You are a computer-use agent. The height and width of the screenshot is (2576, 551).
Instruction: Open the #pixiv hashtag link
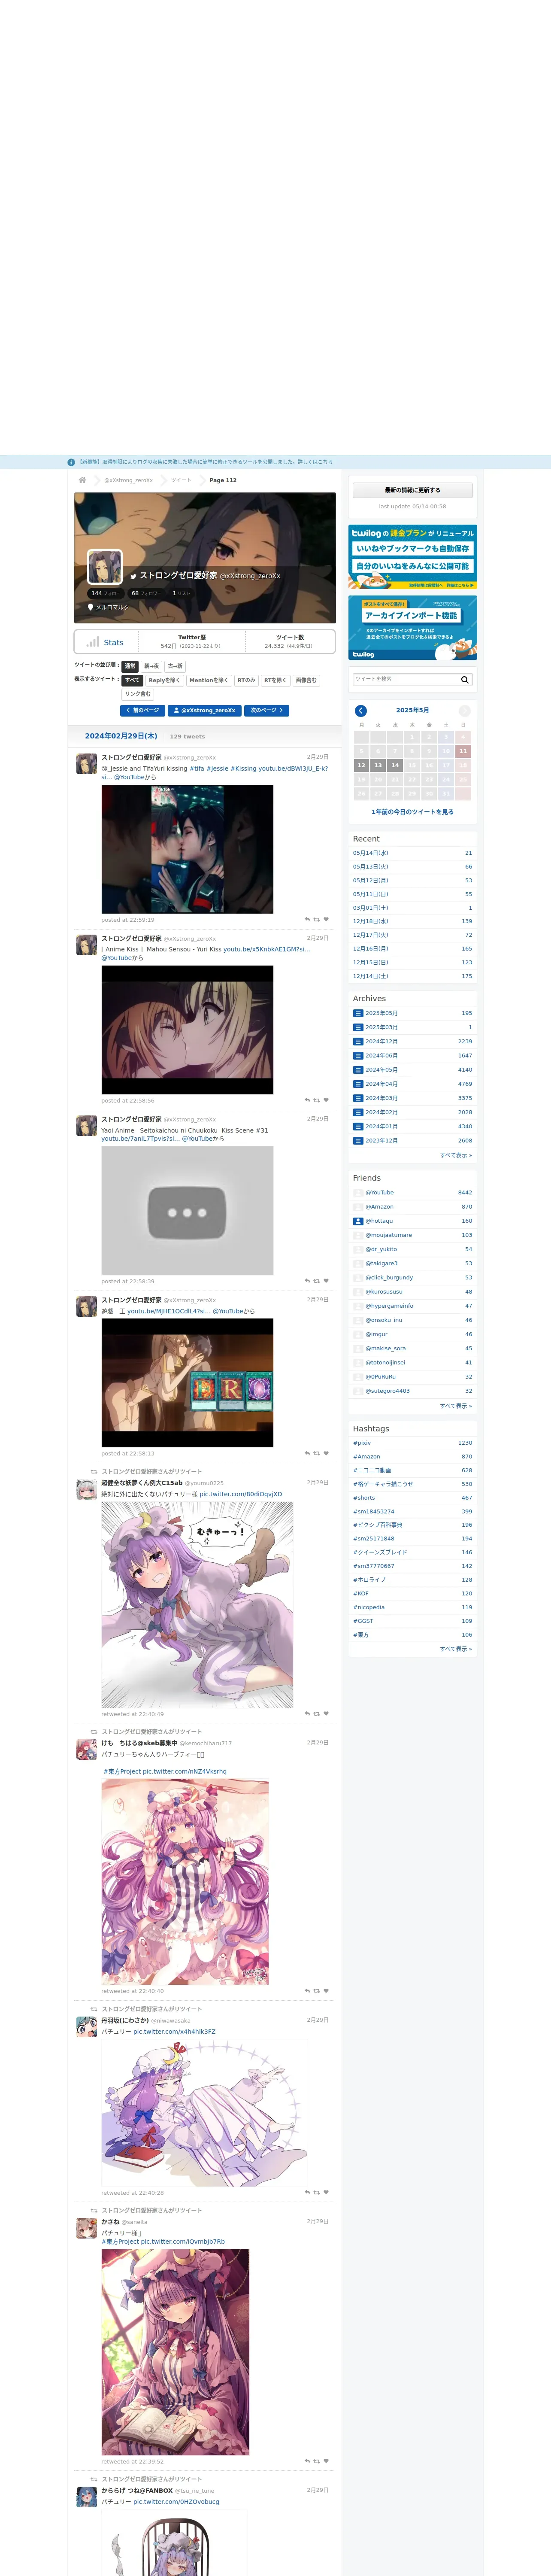click(x=362, y=1443)
